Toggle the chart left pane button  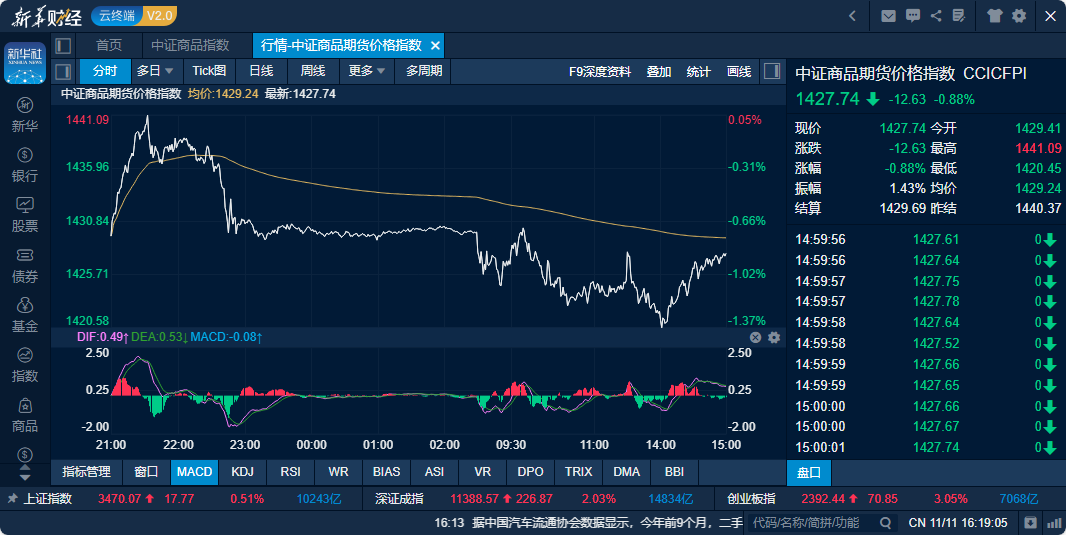(63, 71)
